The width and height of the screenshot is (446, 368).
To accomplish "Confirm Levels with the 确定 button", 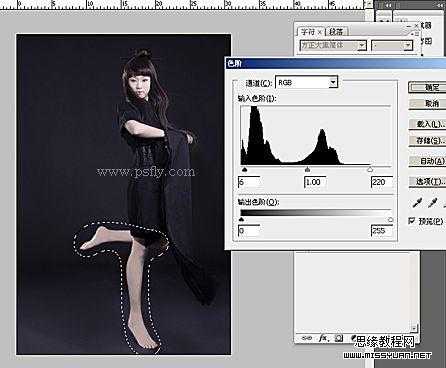I will click(428, 87).
